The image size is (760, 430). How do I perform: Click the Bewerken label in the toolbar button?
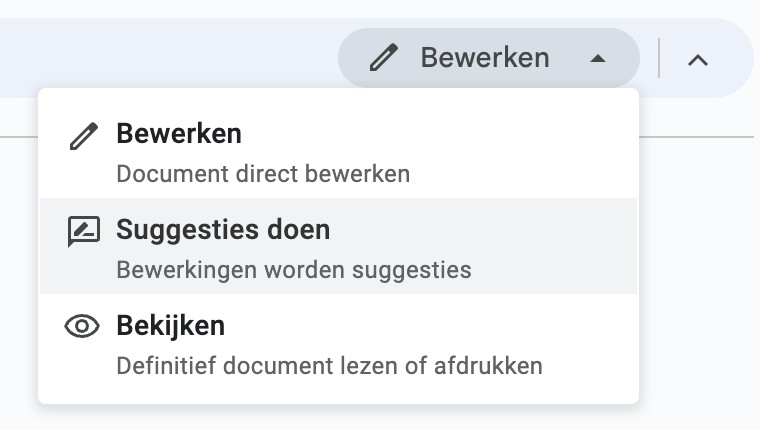click(x=485, y=58)
